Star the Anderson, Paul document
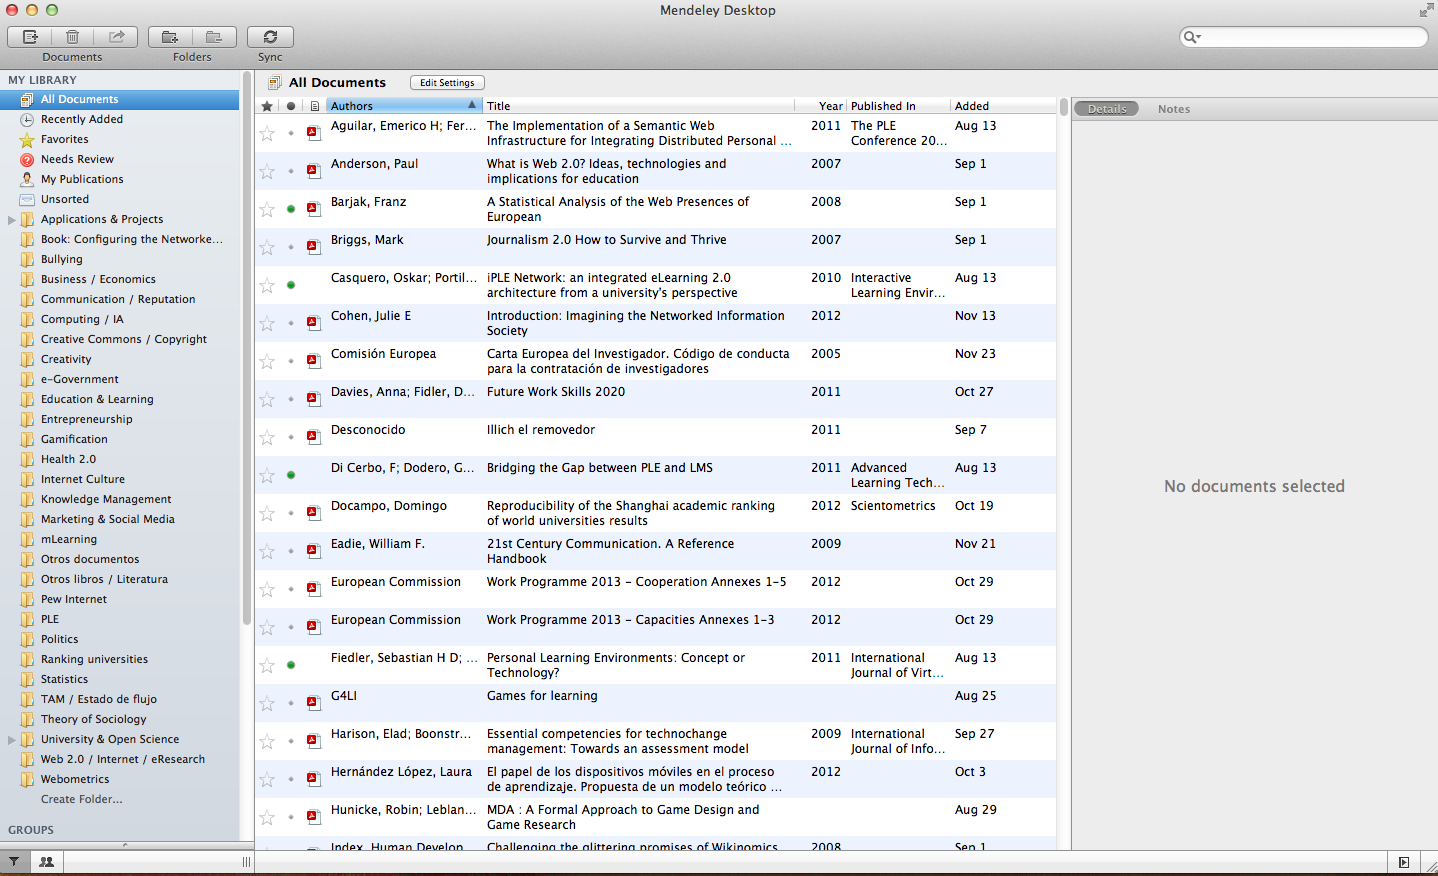The image size is (1438, 876). 267,171
